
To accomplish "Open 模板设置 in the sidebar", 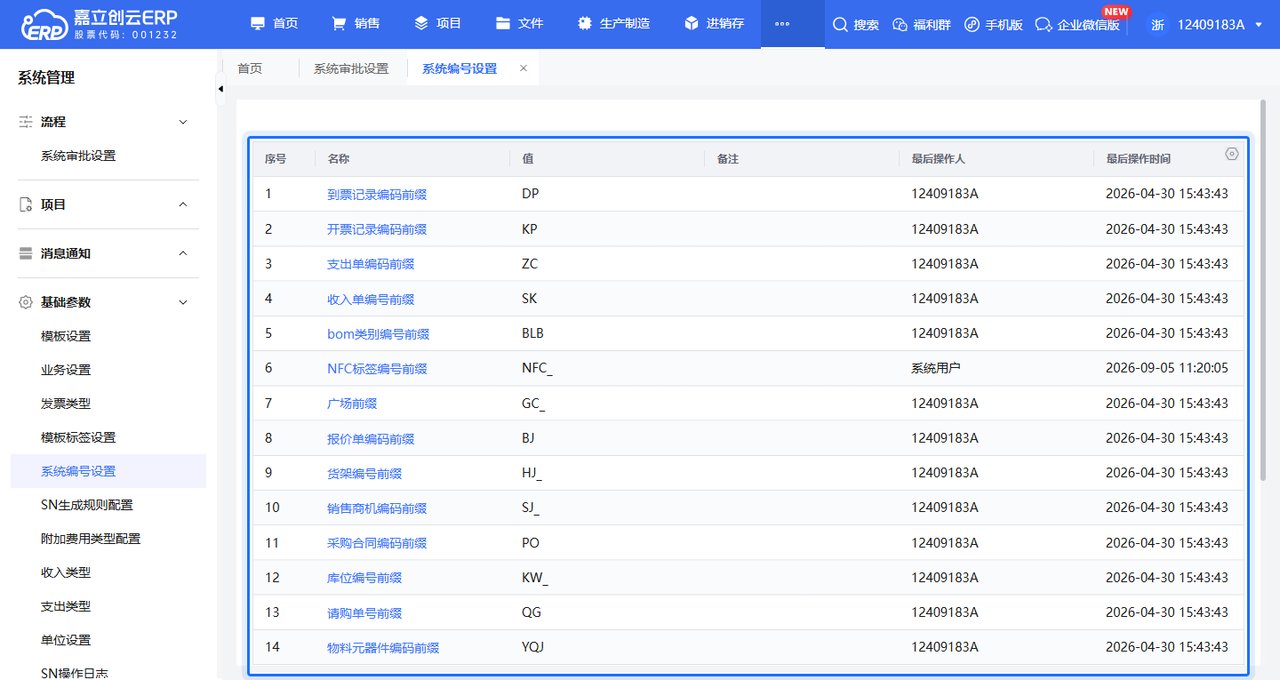I will coord(66,336).
